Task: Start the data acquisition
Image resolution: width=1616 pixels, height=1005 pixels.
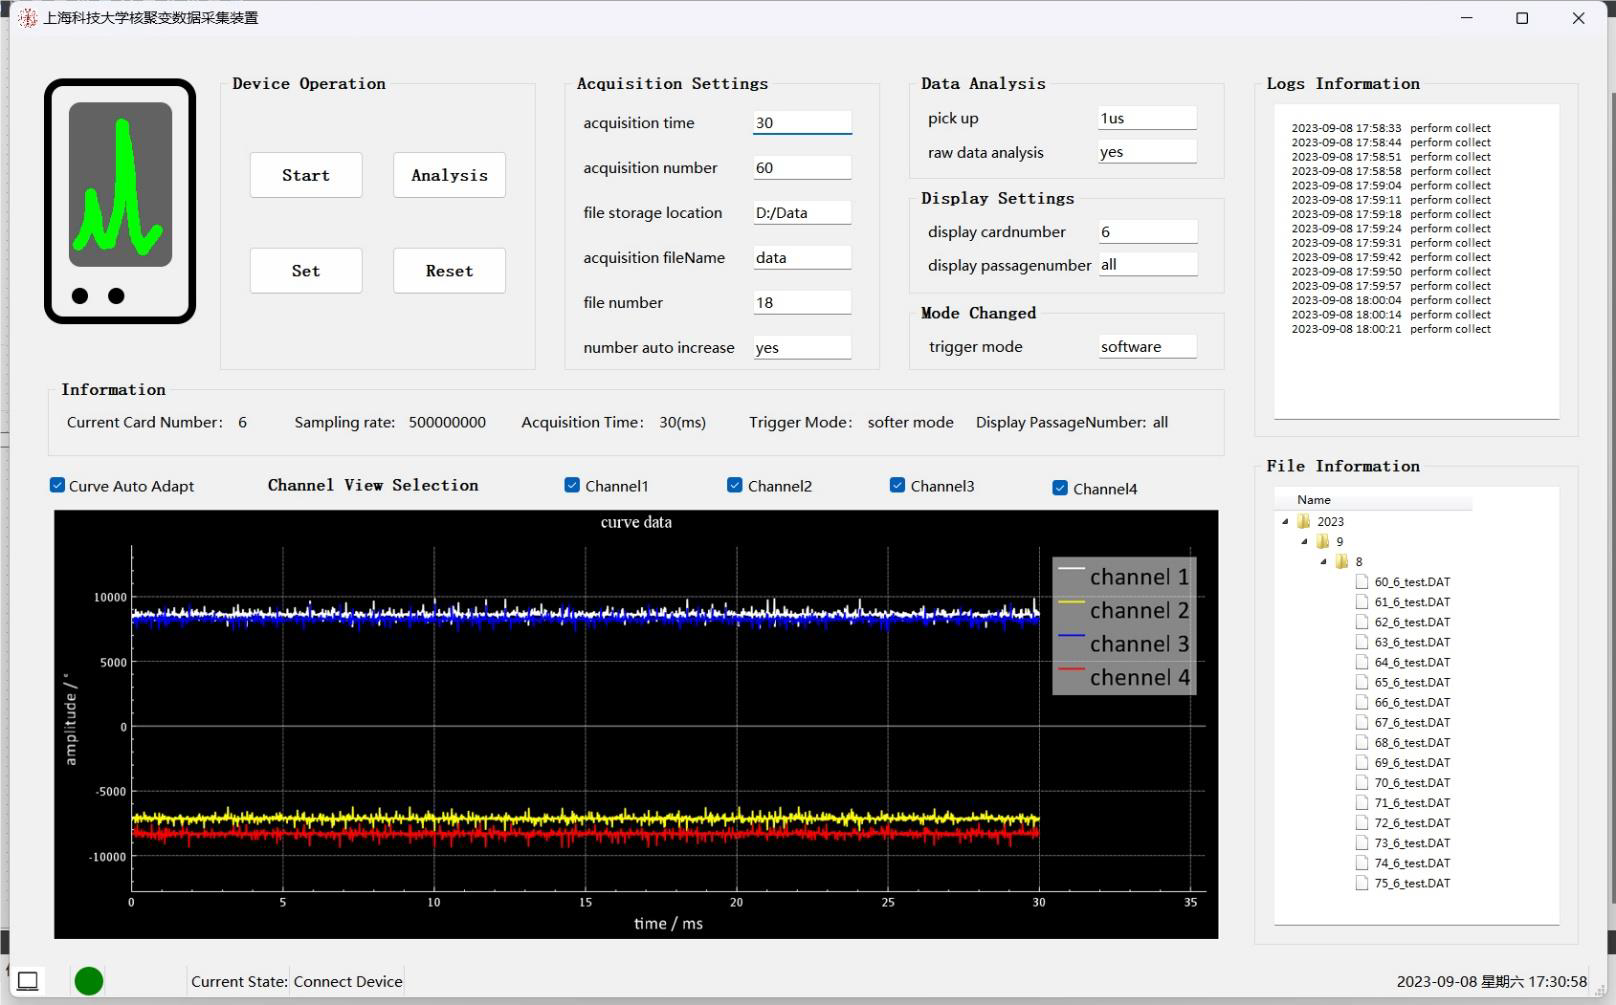Action: [306, 175]
